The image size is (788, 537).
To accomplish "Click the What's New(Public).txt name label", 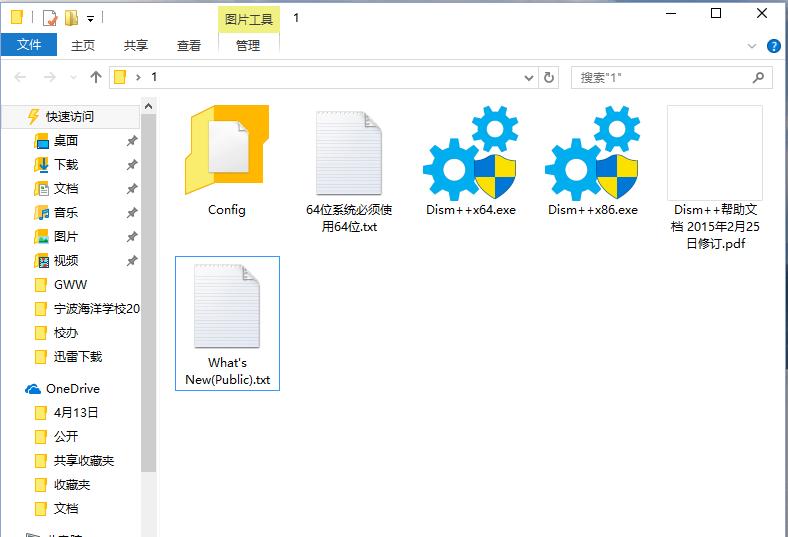I will pyautogui.click(x=228, y=371).
